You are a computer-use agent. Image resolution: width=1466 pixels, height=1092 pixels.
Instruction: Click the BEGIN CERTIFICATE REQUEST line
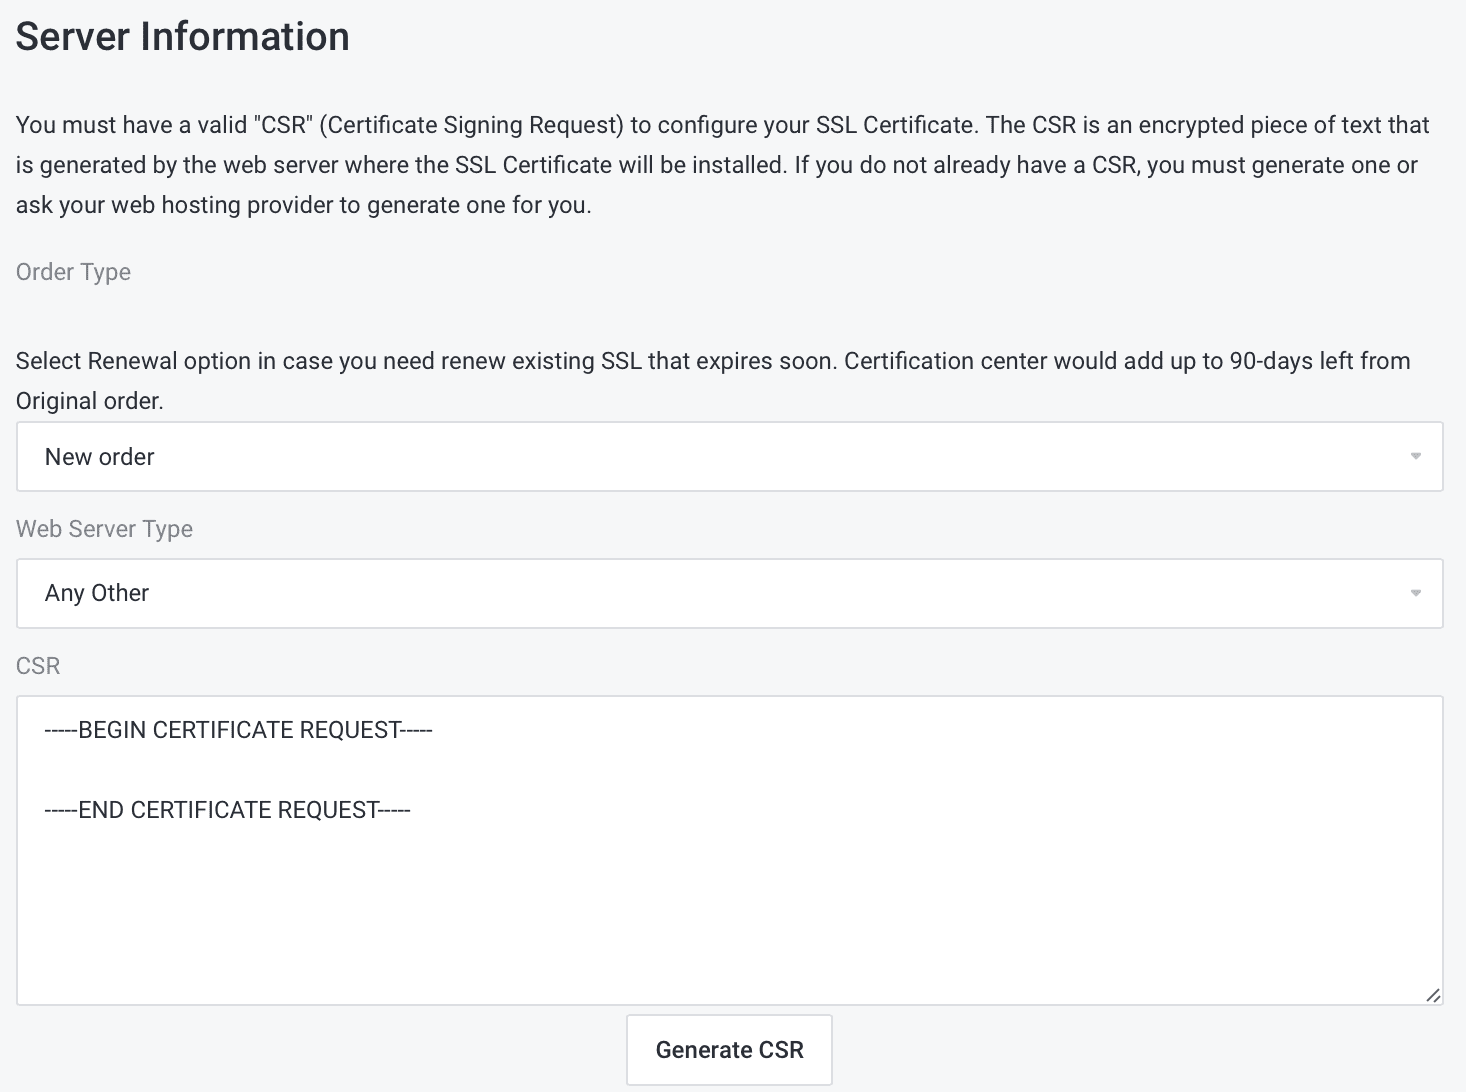pos(238,730)
